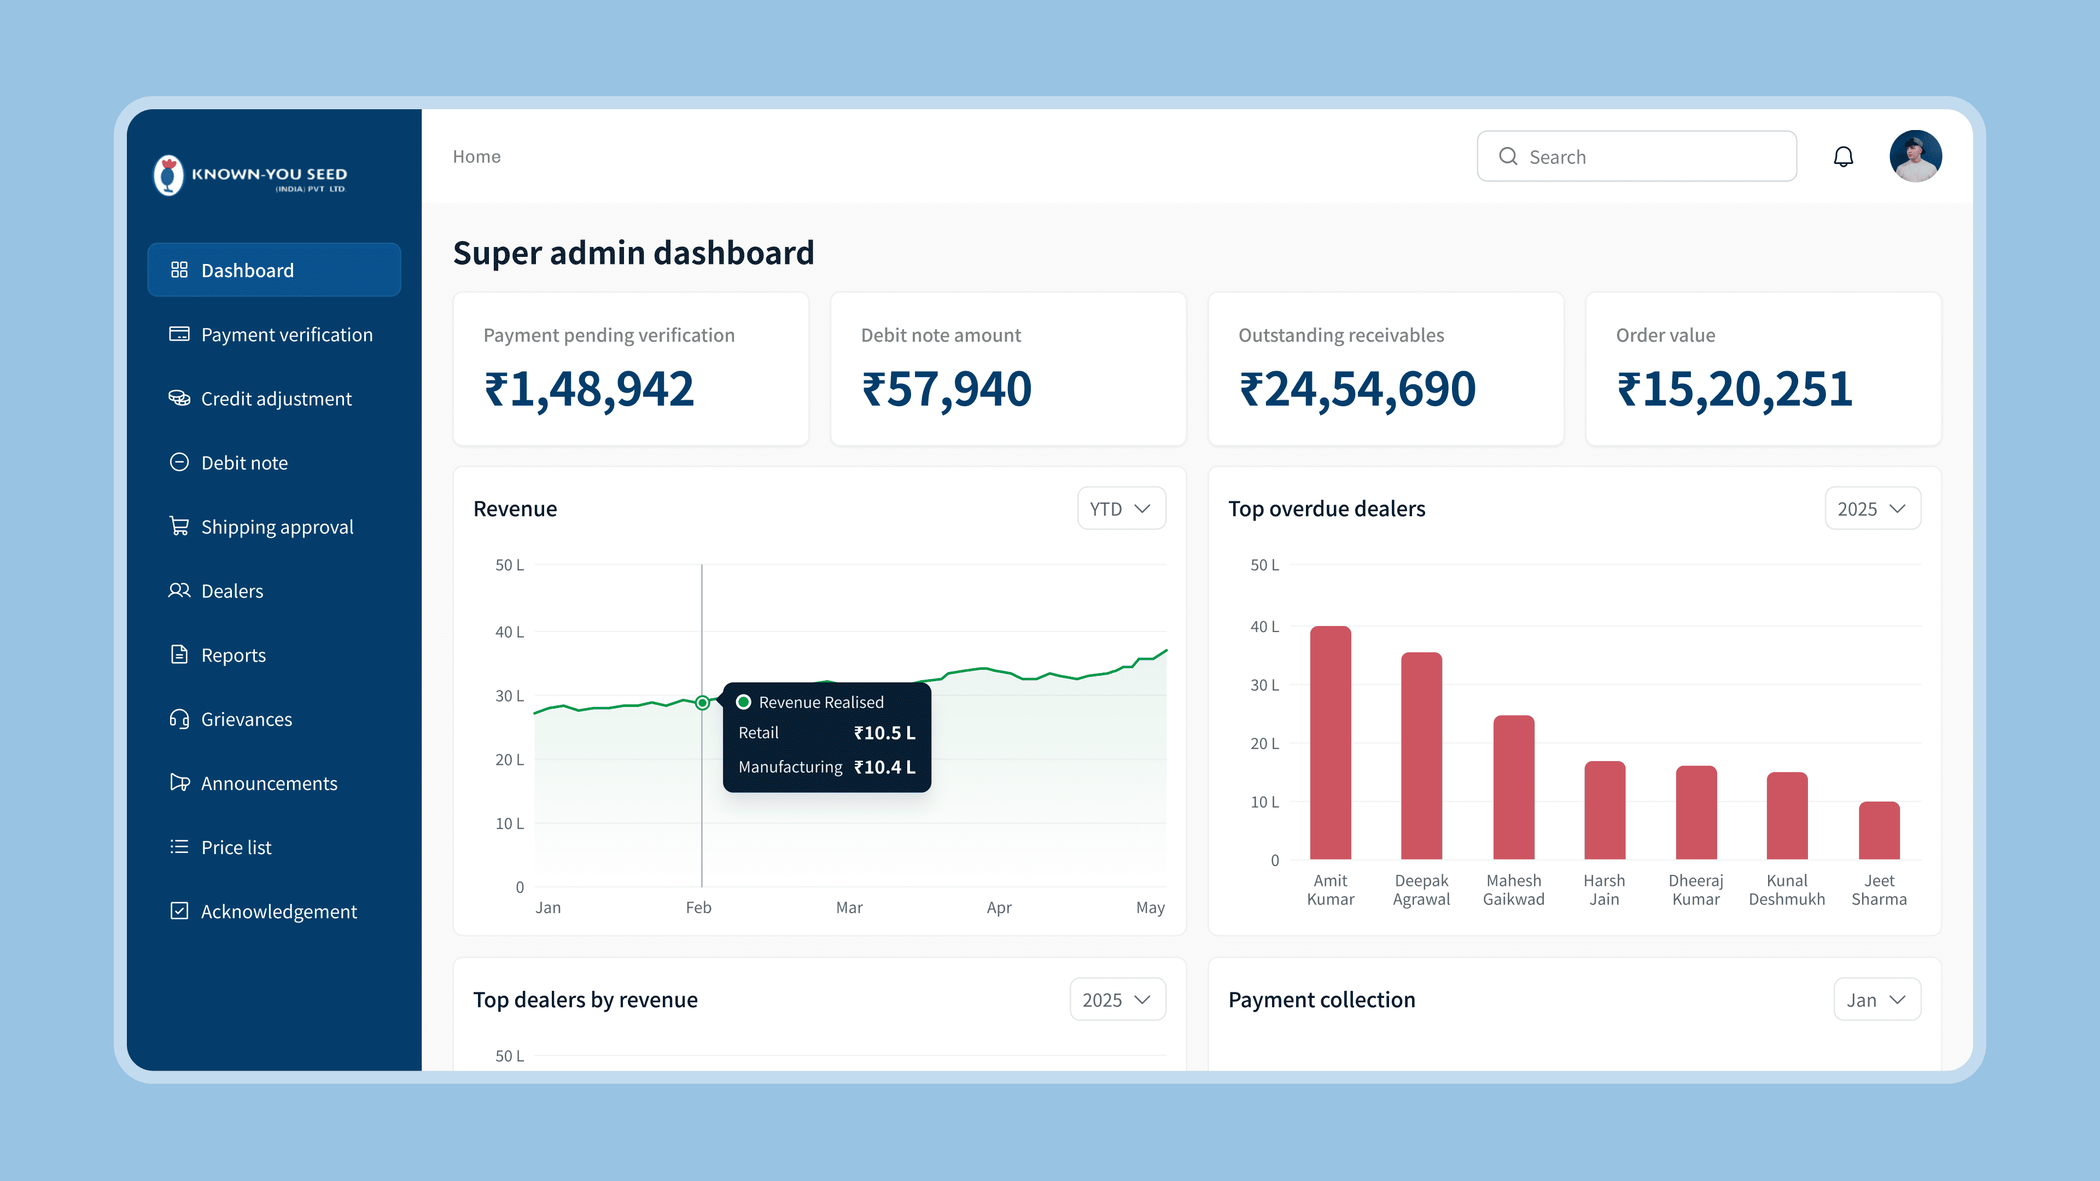Click the Amit Kumar overdue bar

1330,742
